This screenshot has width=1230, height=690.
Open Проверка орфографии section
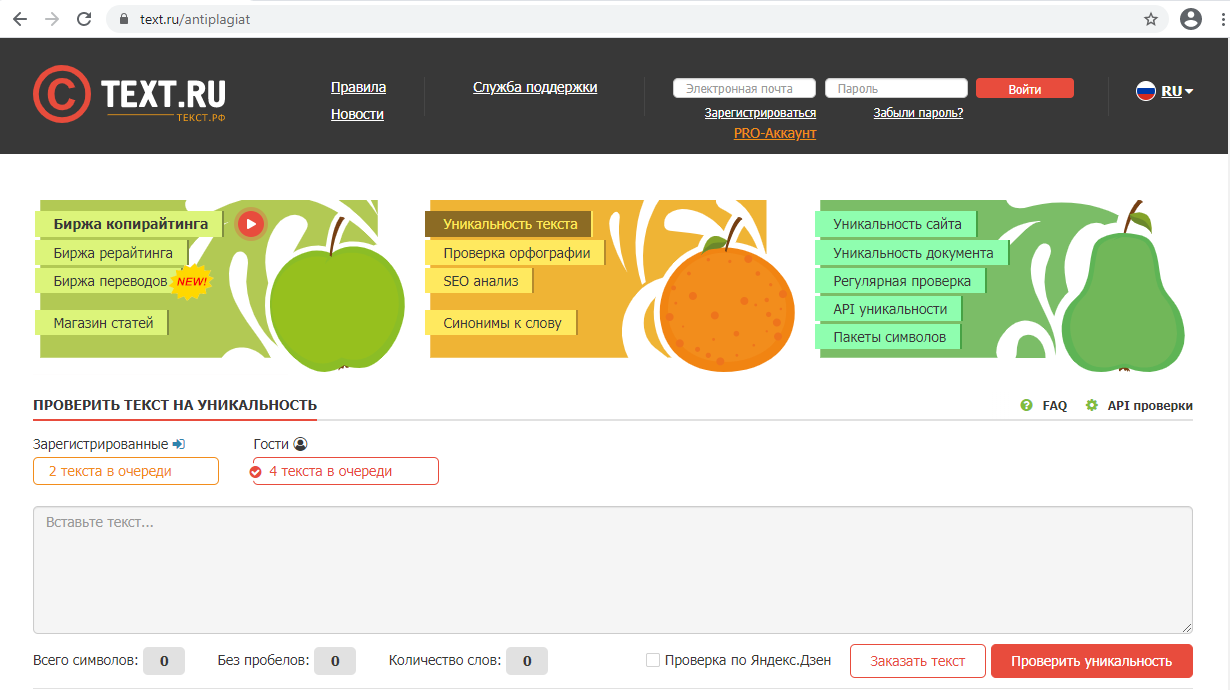coord(516,253)
